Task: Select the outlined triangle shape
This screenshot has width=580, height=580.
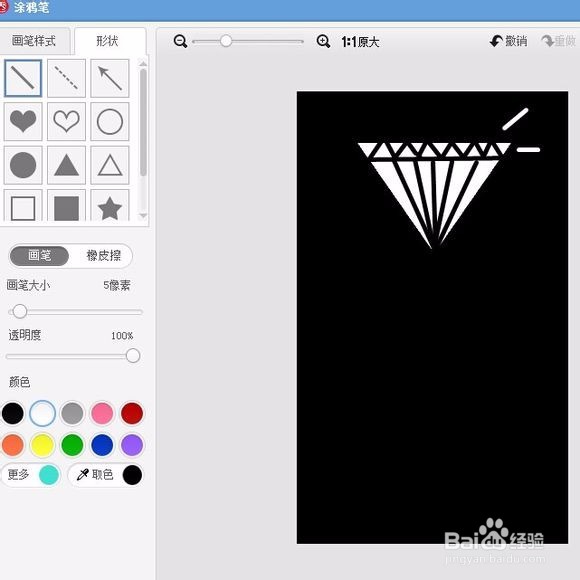Action: pyautogui.click(x=110, y=165)
